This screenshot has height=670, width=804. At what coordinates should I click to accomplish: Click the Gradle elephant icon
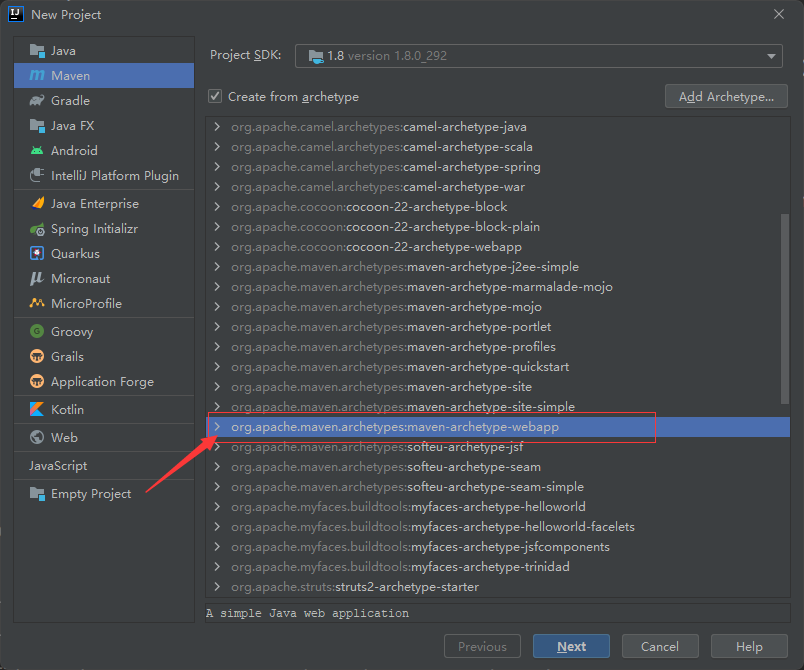pos(37,100)
